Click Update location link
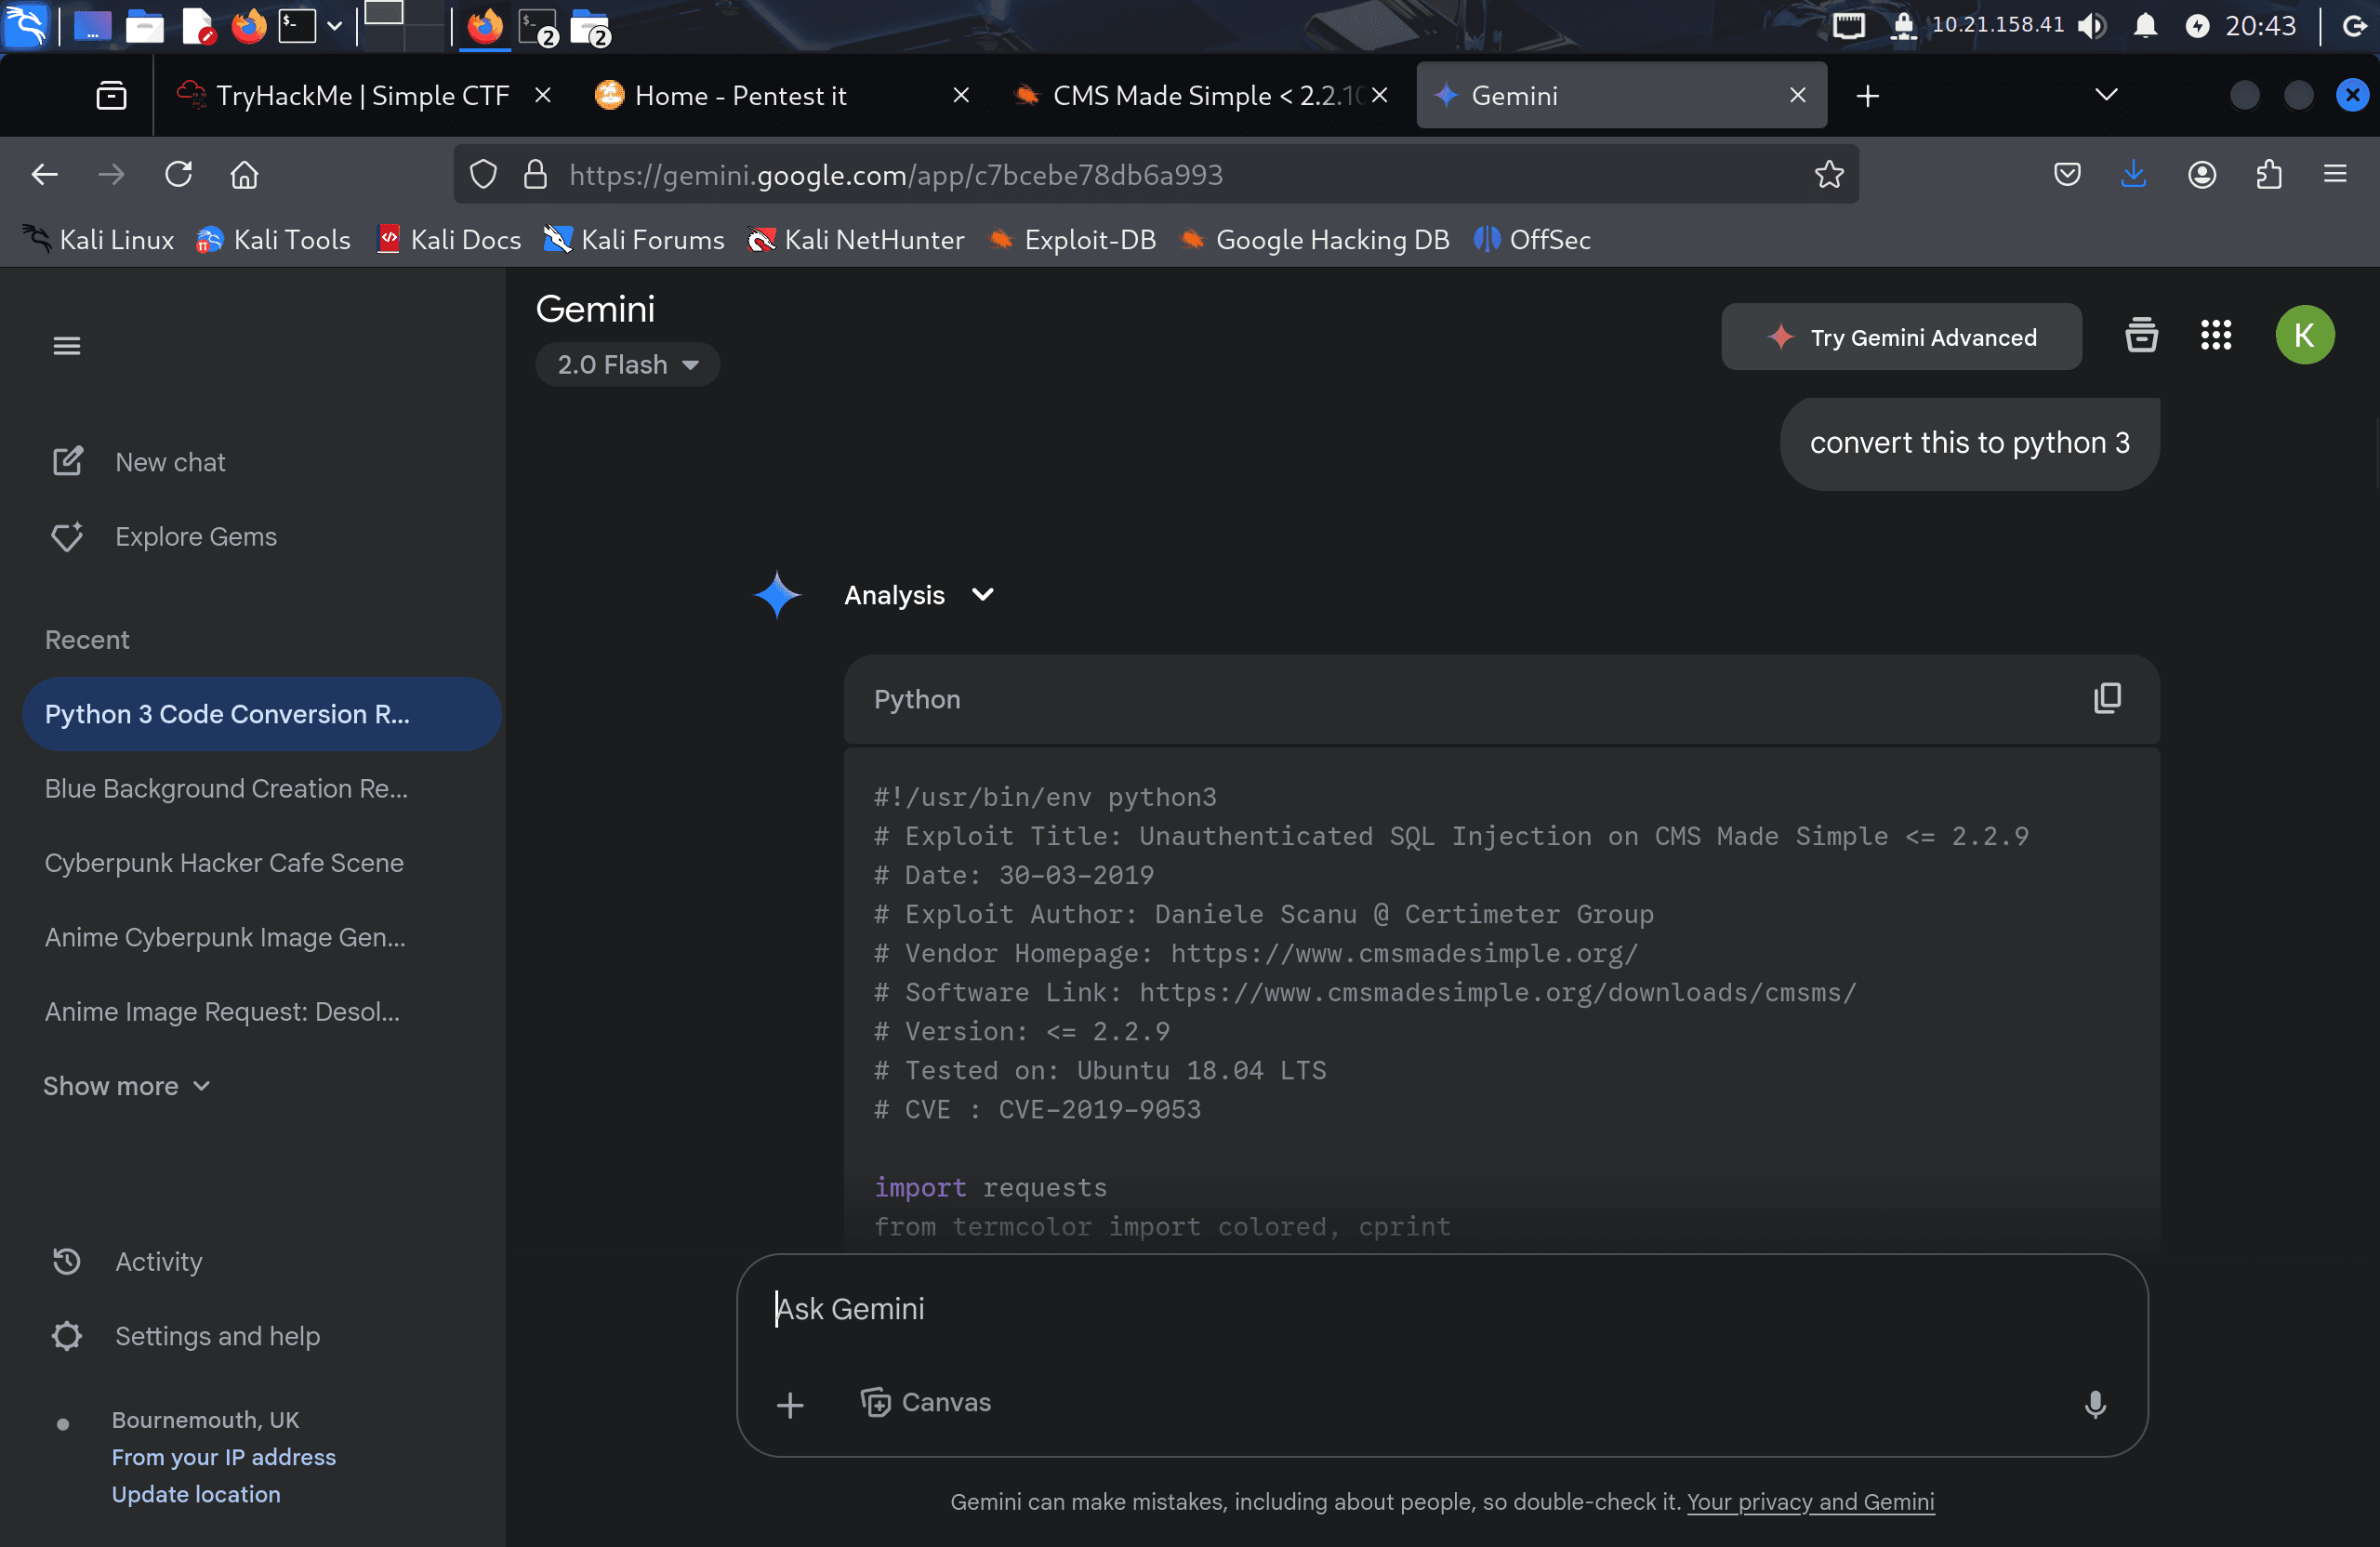This screenshot has height=1547, width=2380. tap(195, 1494)
